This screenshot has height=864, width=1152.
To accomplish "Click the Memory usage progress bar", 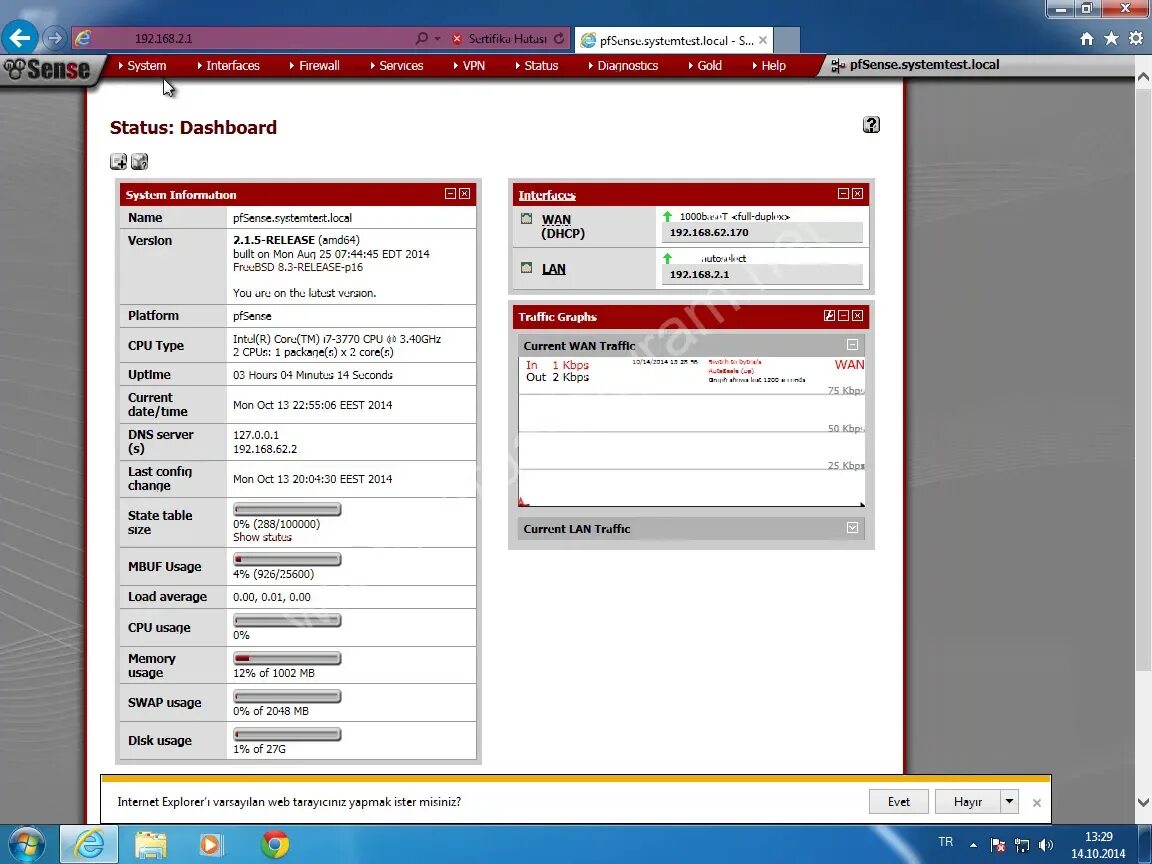I will [287, 658].
